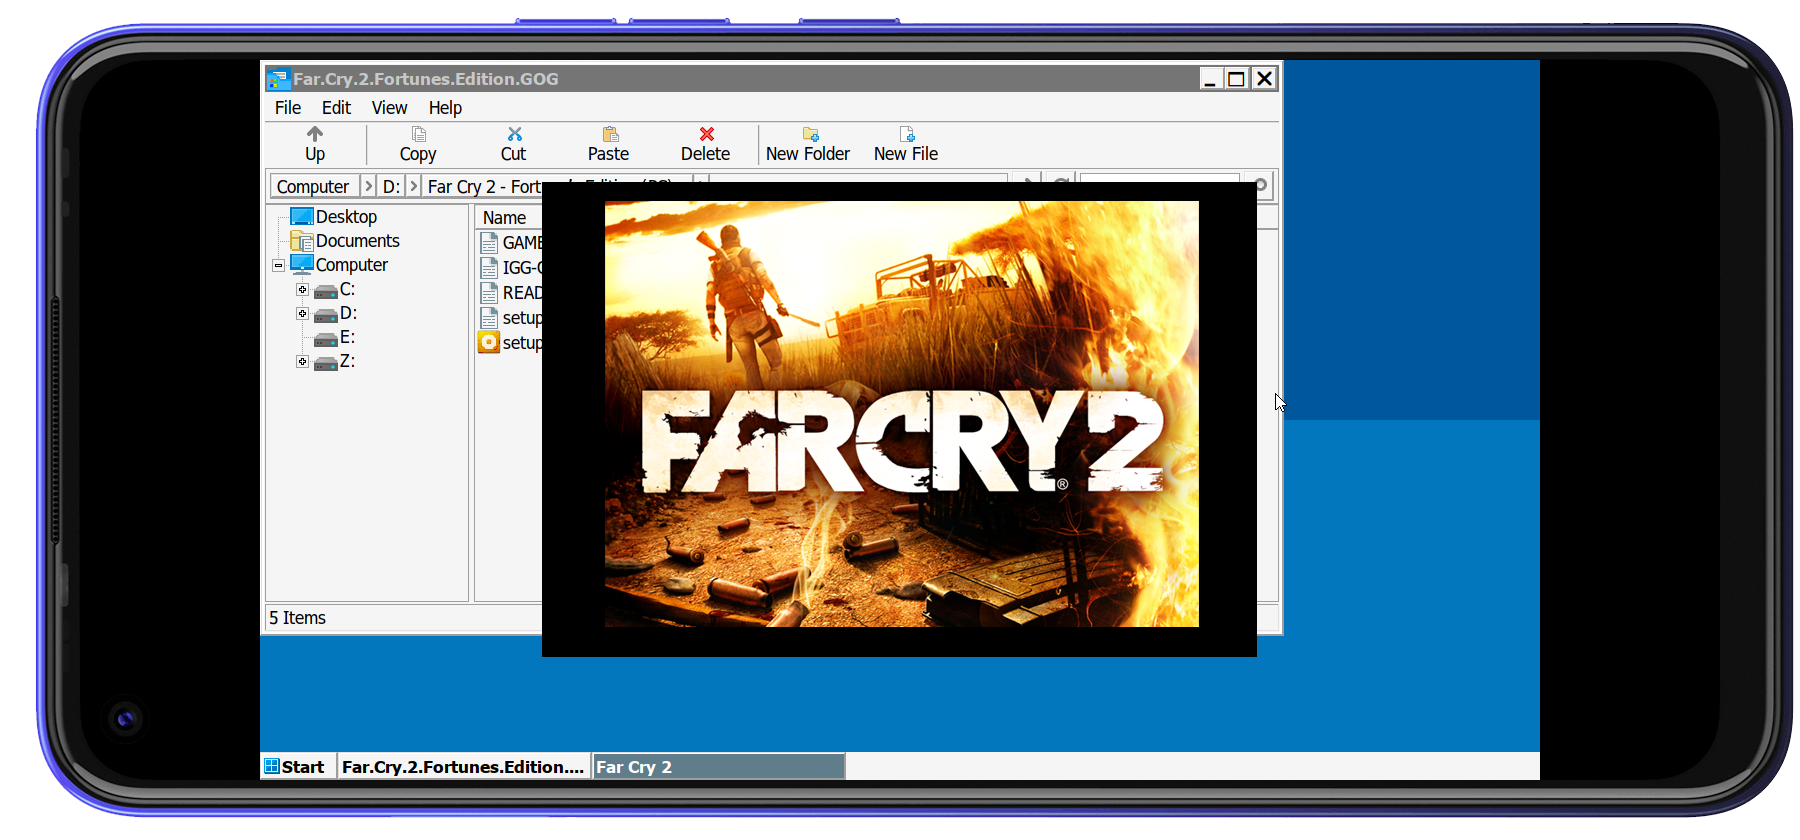Expand the D: drive node

pyautogui.click(x=302, y=314)
